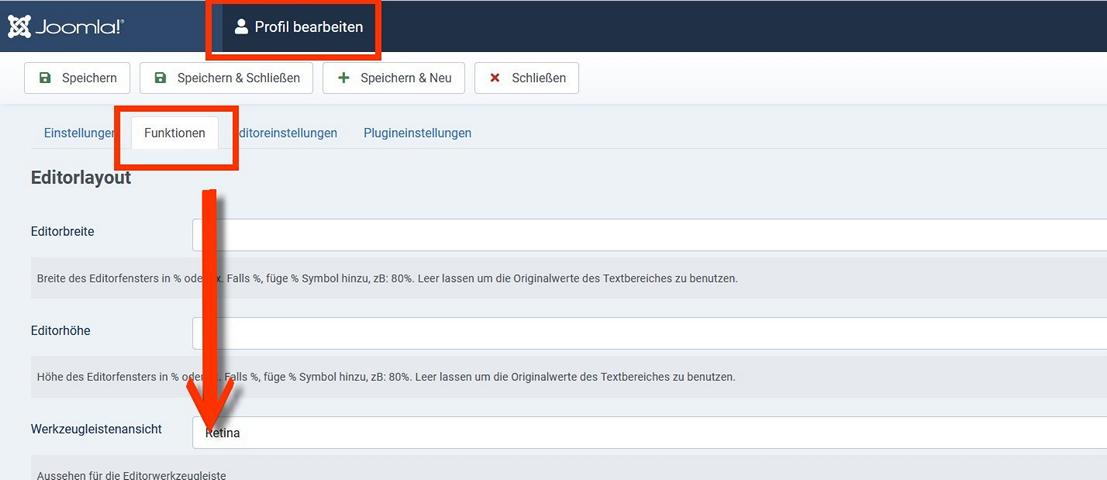The width and height of the screenshot is (1107, 480).
Task: Click the Höhe des Editorfensters help text
Action: 386,377
